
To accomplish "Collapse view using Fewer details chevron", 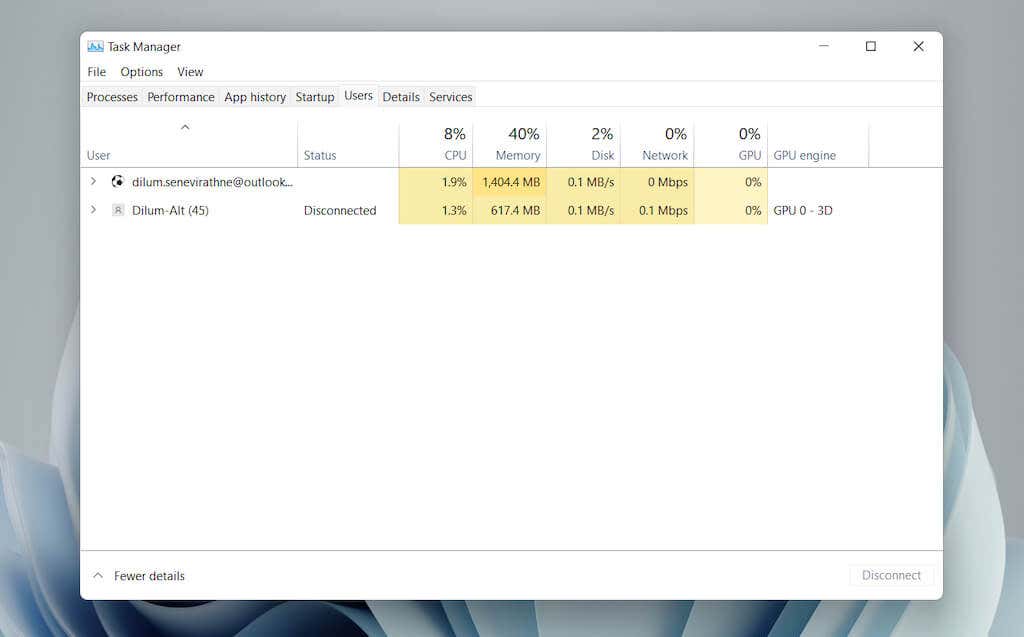I will point(98,576).
